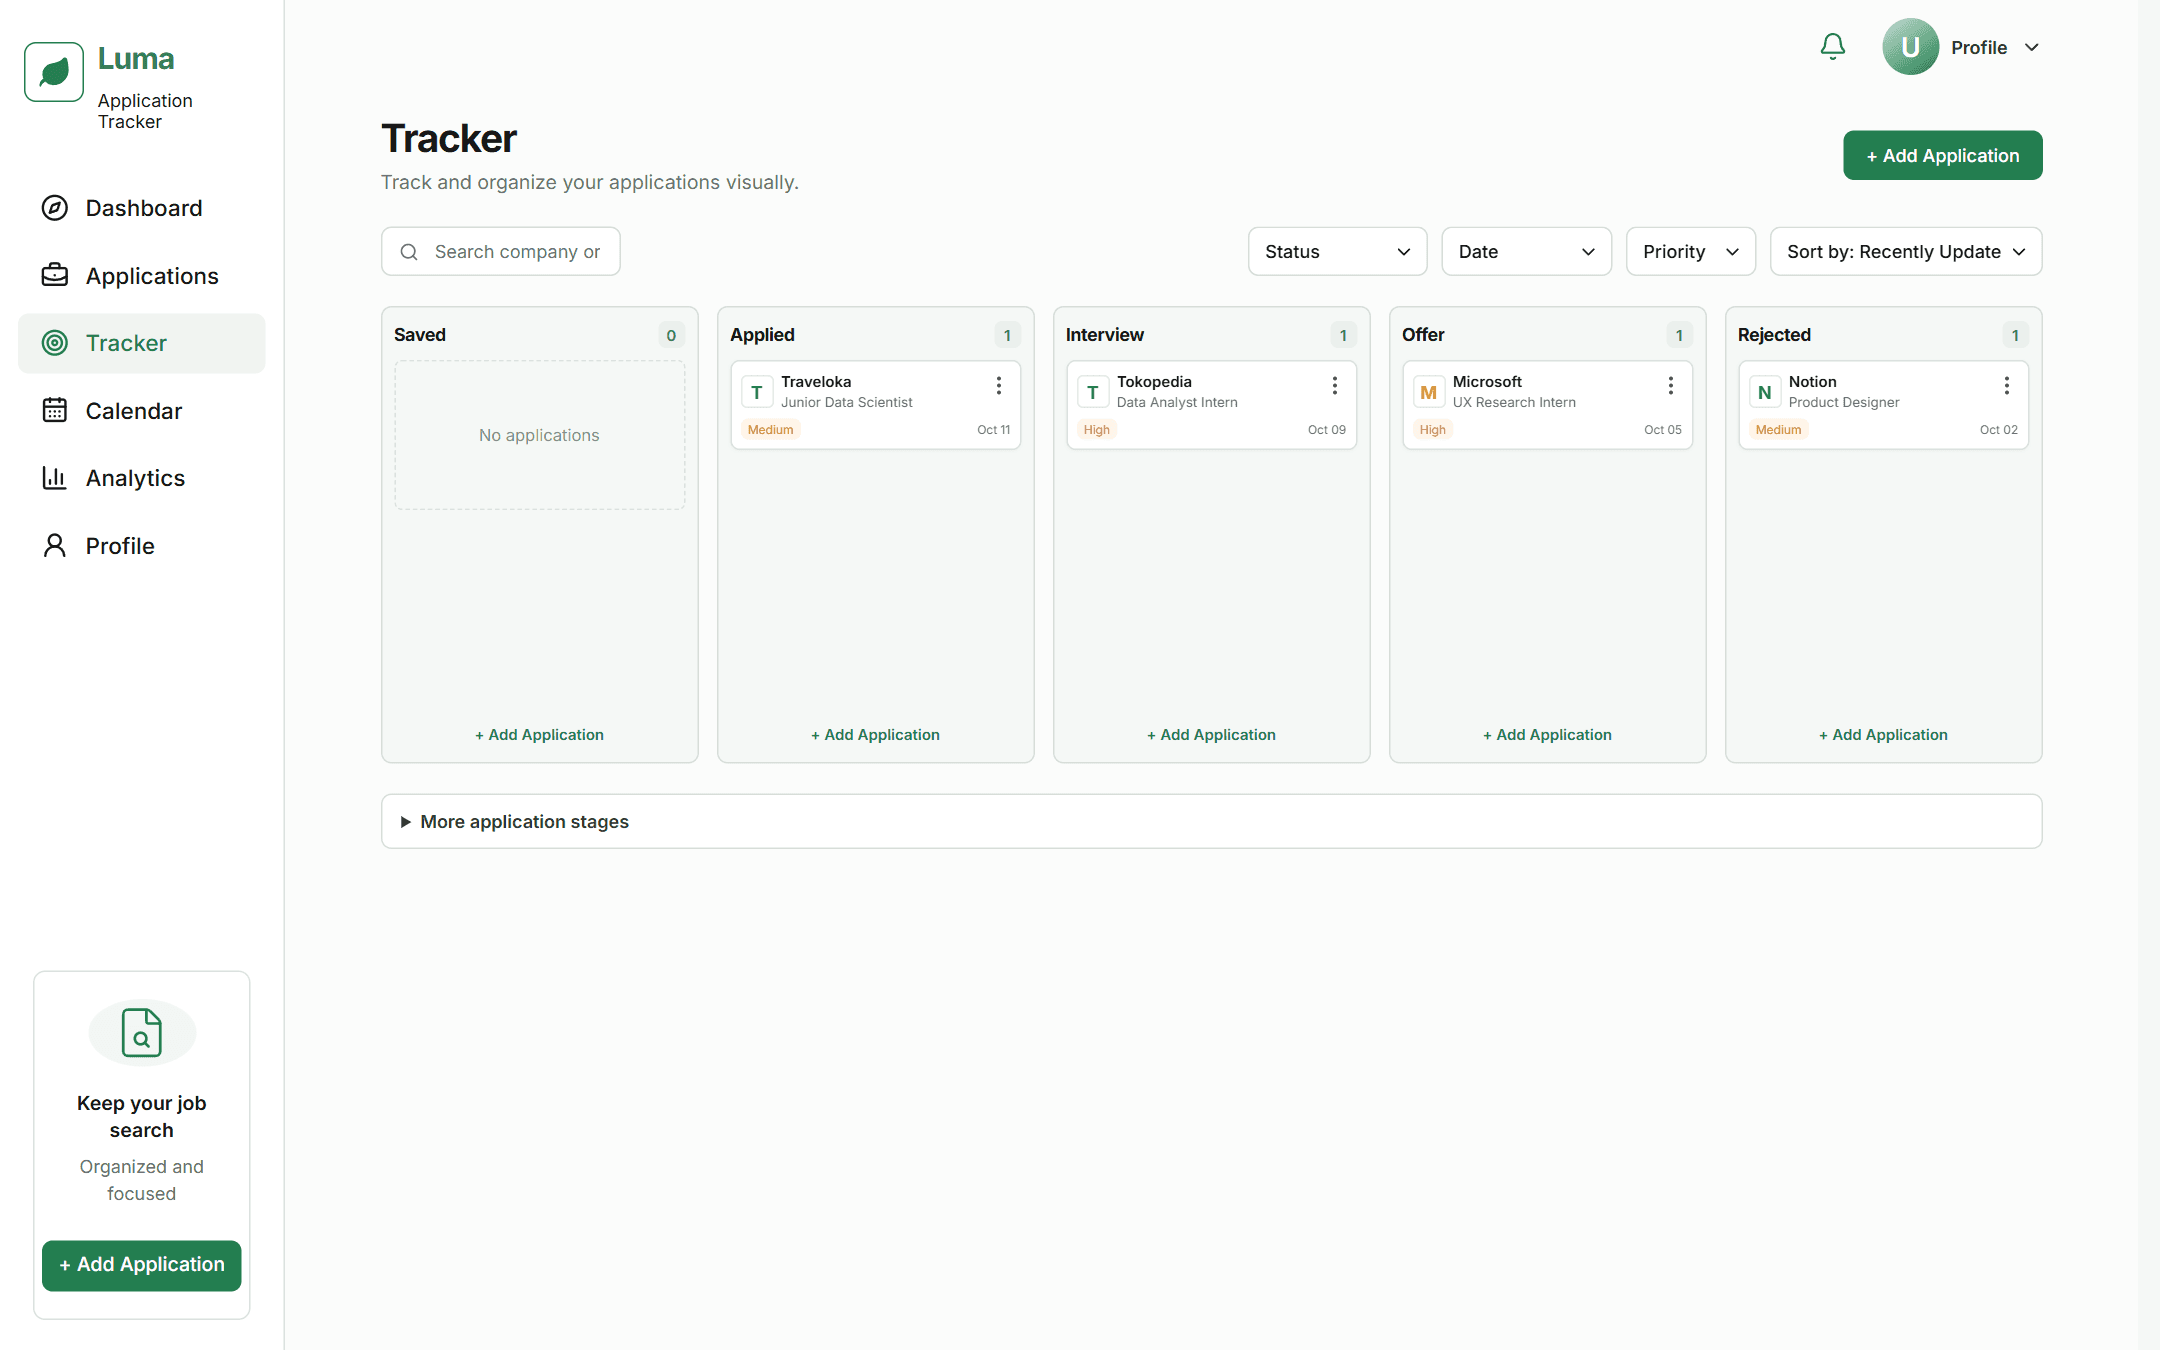
Task: Add application to Saved column
Action: coord(539,735)
